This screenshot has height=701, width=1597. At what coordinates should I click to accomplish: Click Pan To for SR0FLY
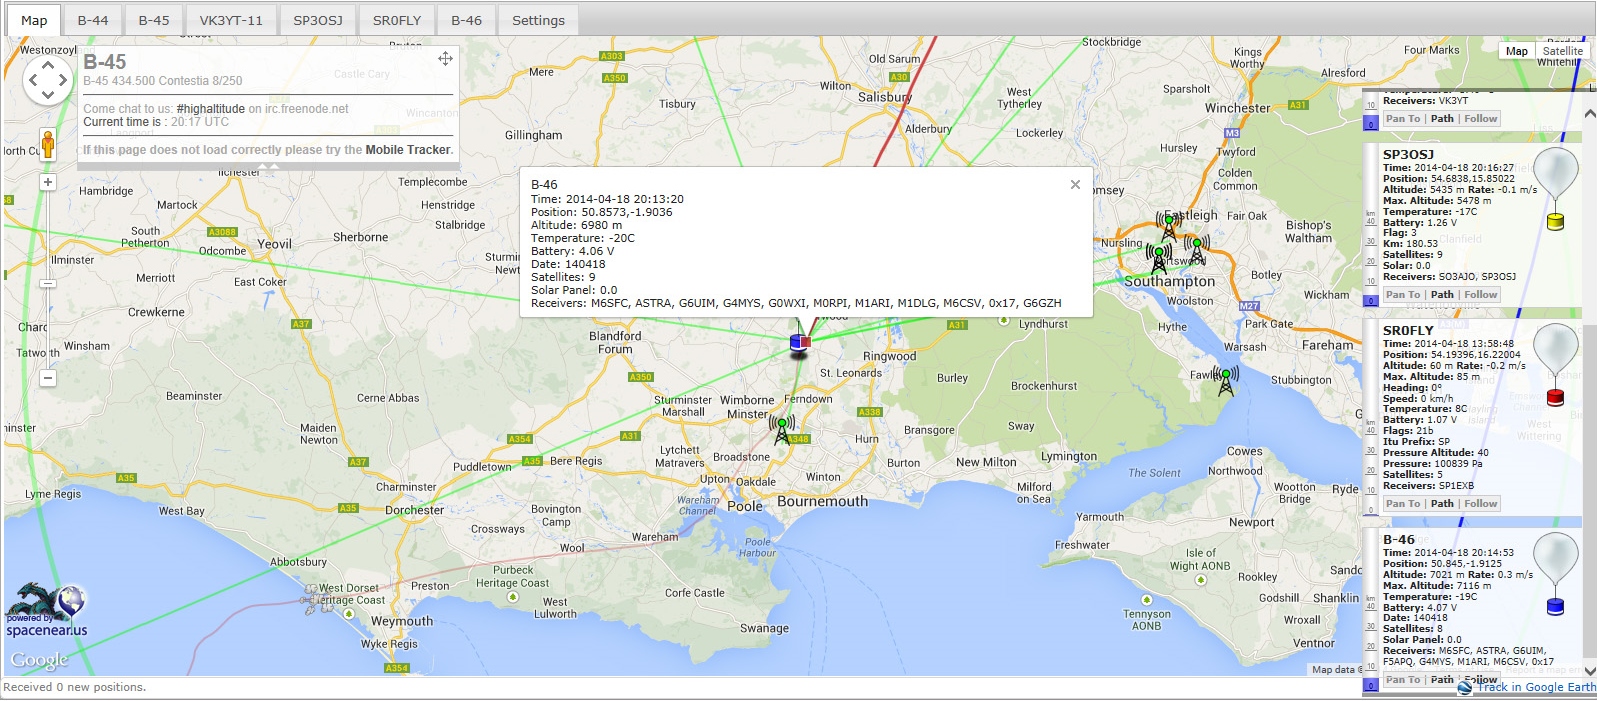[1403, 504]
